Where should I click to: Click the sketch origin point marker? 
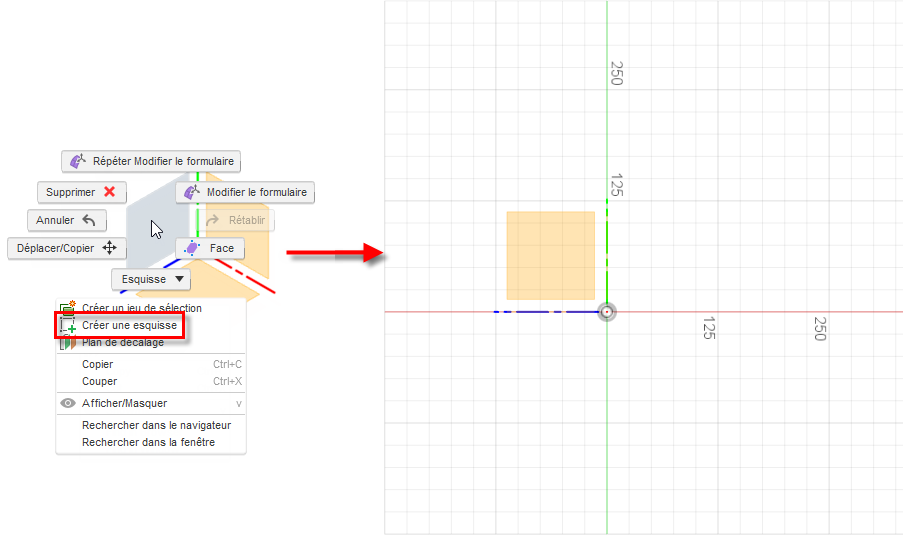[606, 312]
